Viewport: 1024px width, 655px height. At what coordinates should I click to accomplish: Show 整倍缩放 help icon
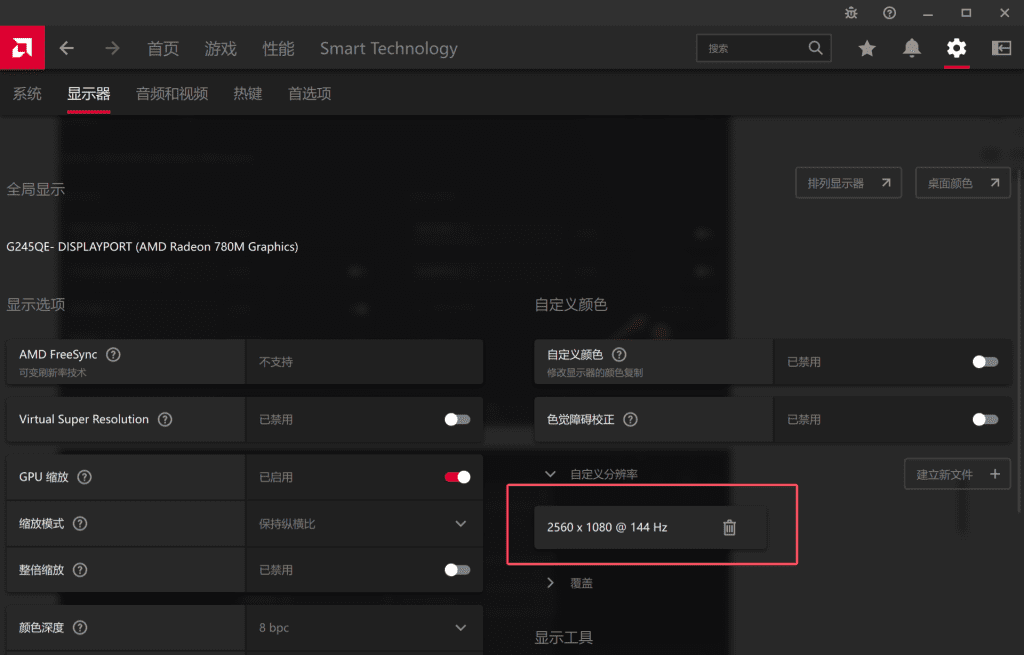click(x=80, y=569)
